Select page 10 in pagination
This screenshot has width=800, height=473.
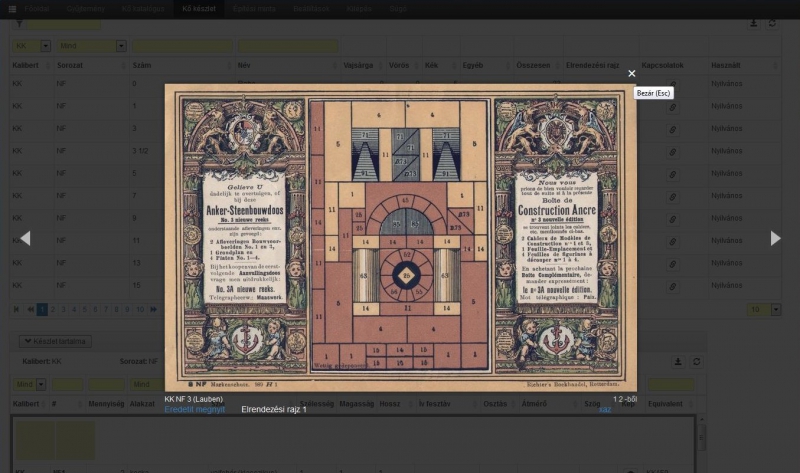pyautogui.click(x=140, y=309)
